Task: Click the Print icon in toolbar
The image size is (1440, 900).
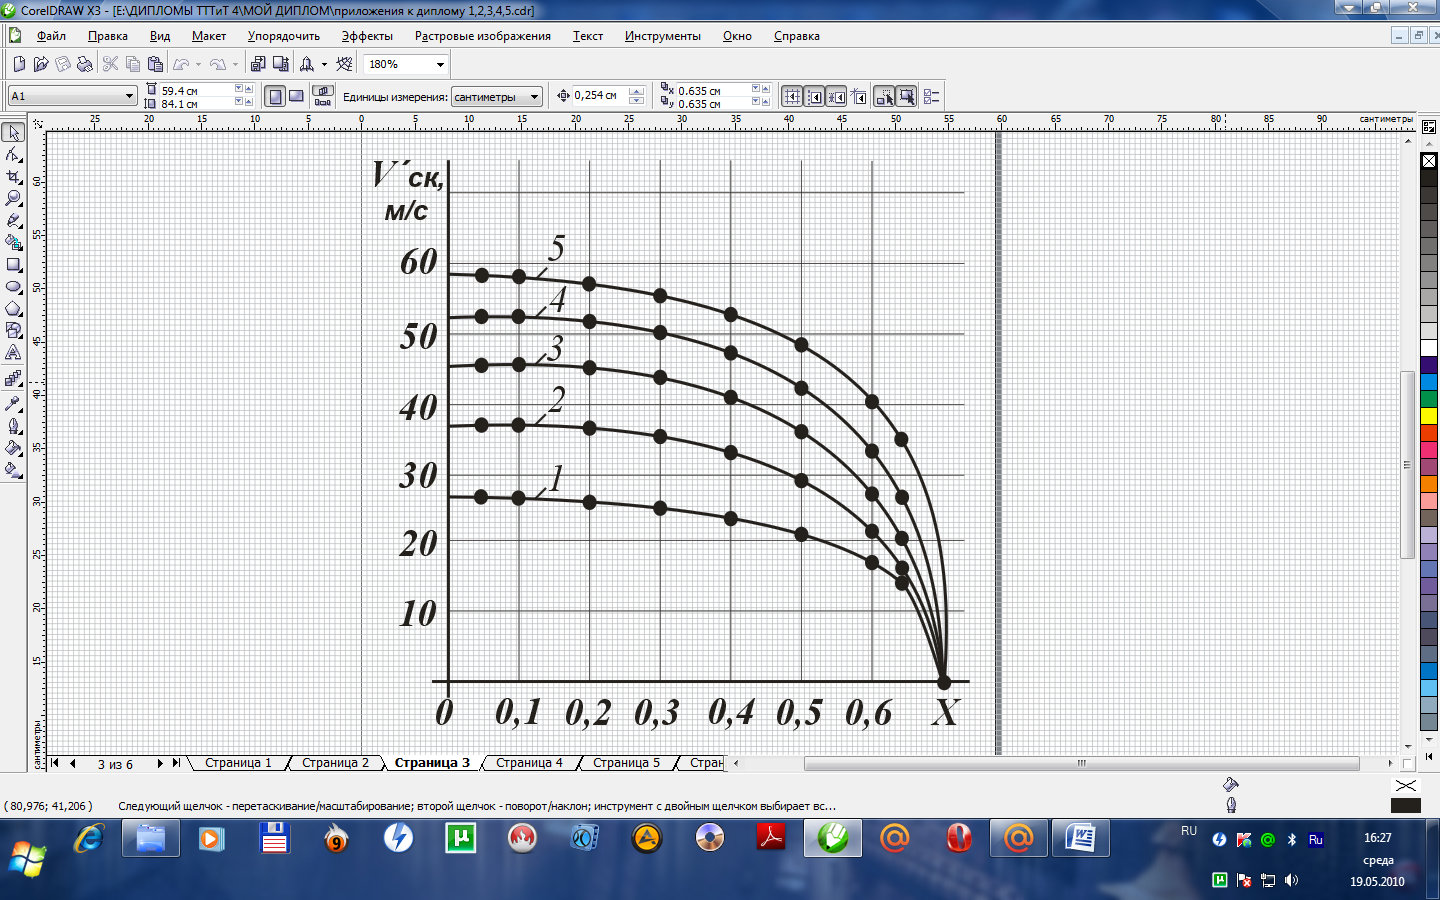Action: coord(85,64)
